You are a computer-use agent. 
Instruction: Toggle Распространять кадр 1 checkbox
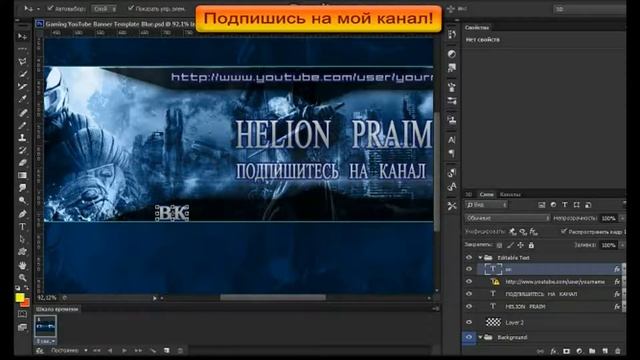pyautogui.click(x=564, y=231)
